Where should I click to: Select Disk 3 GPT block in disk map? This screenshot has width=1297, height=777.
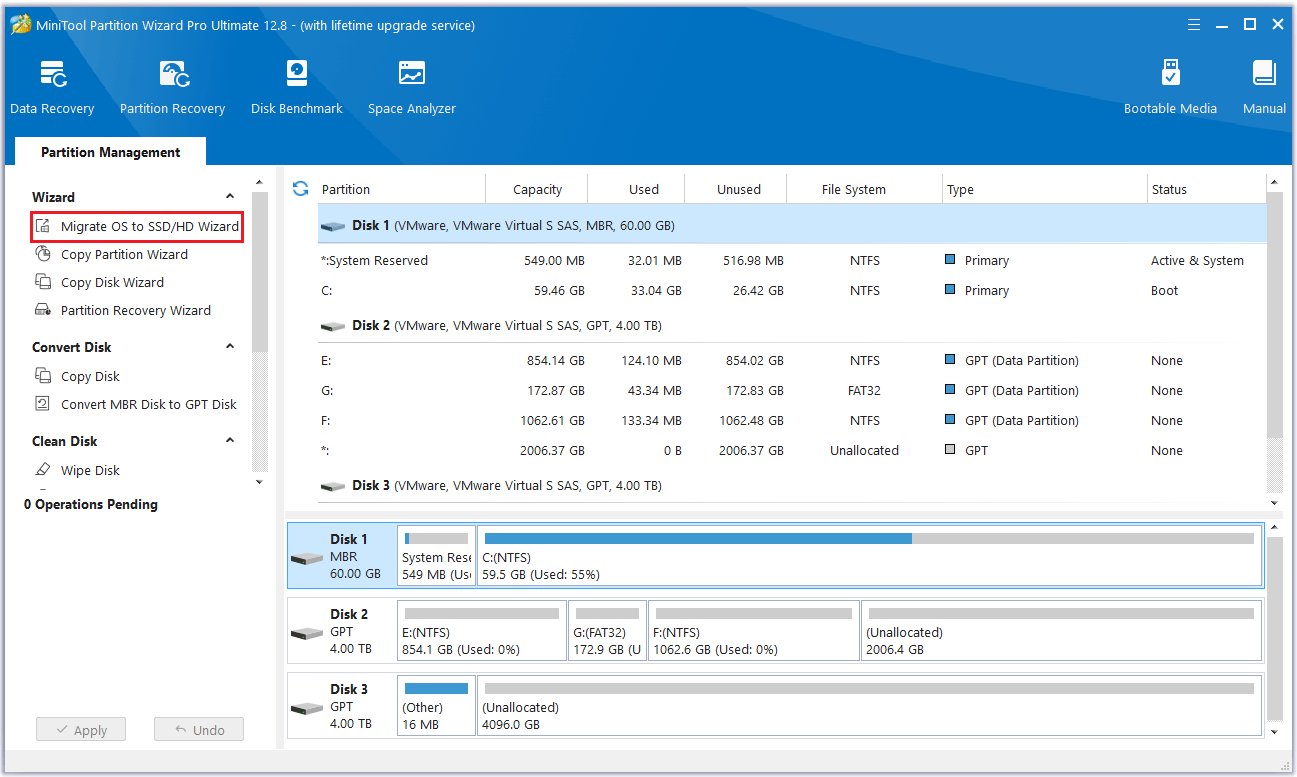tap(341, 705)
